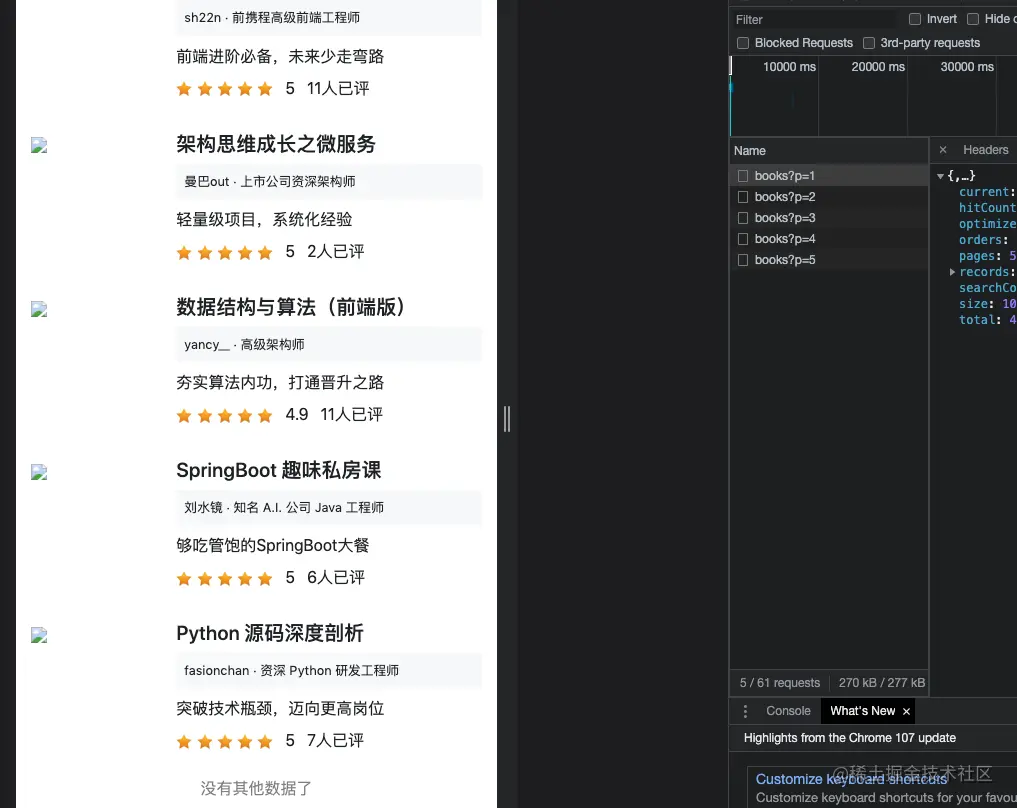Click the 5 / 61 requests status
1017x808 pixels.
click(x=780, y=683)
